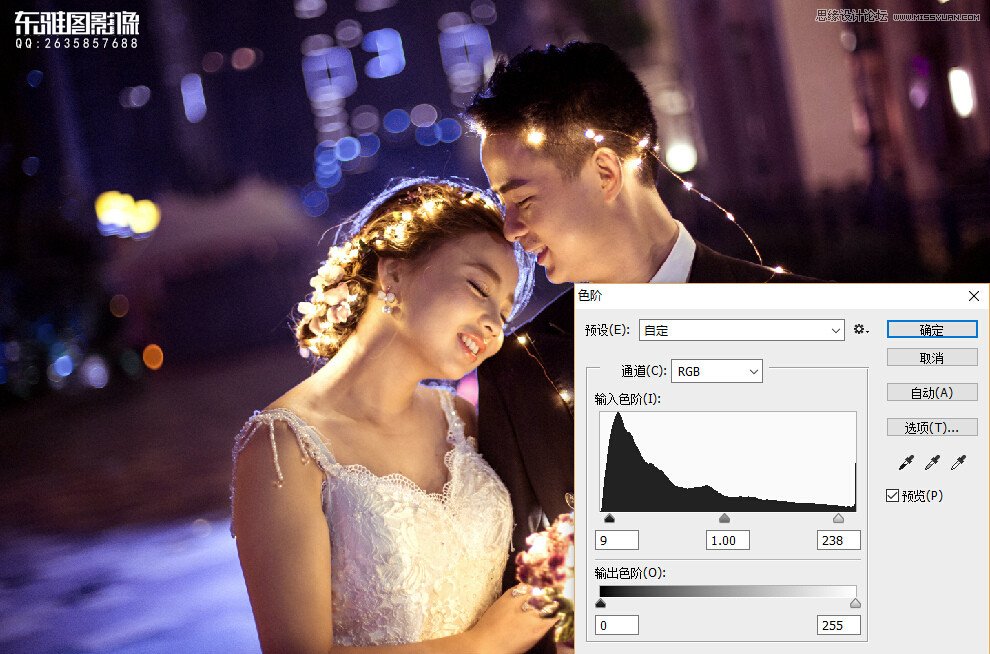
Task: Open the 预设(E) preset dropdown
Action: click(741, 330)
